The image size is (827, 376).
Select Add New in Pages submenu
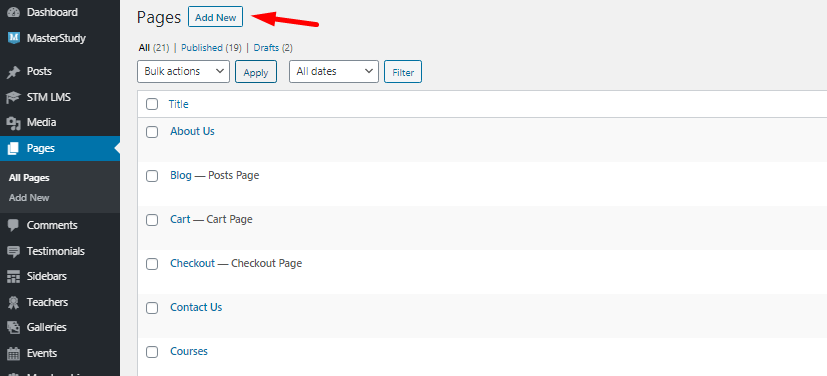(29, 198)
